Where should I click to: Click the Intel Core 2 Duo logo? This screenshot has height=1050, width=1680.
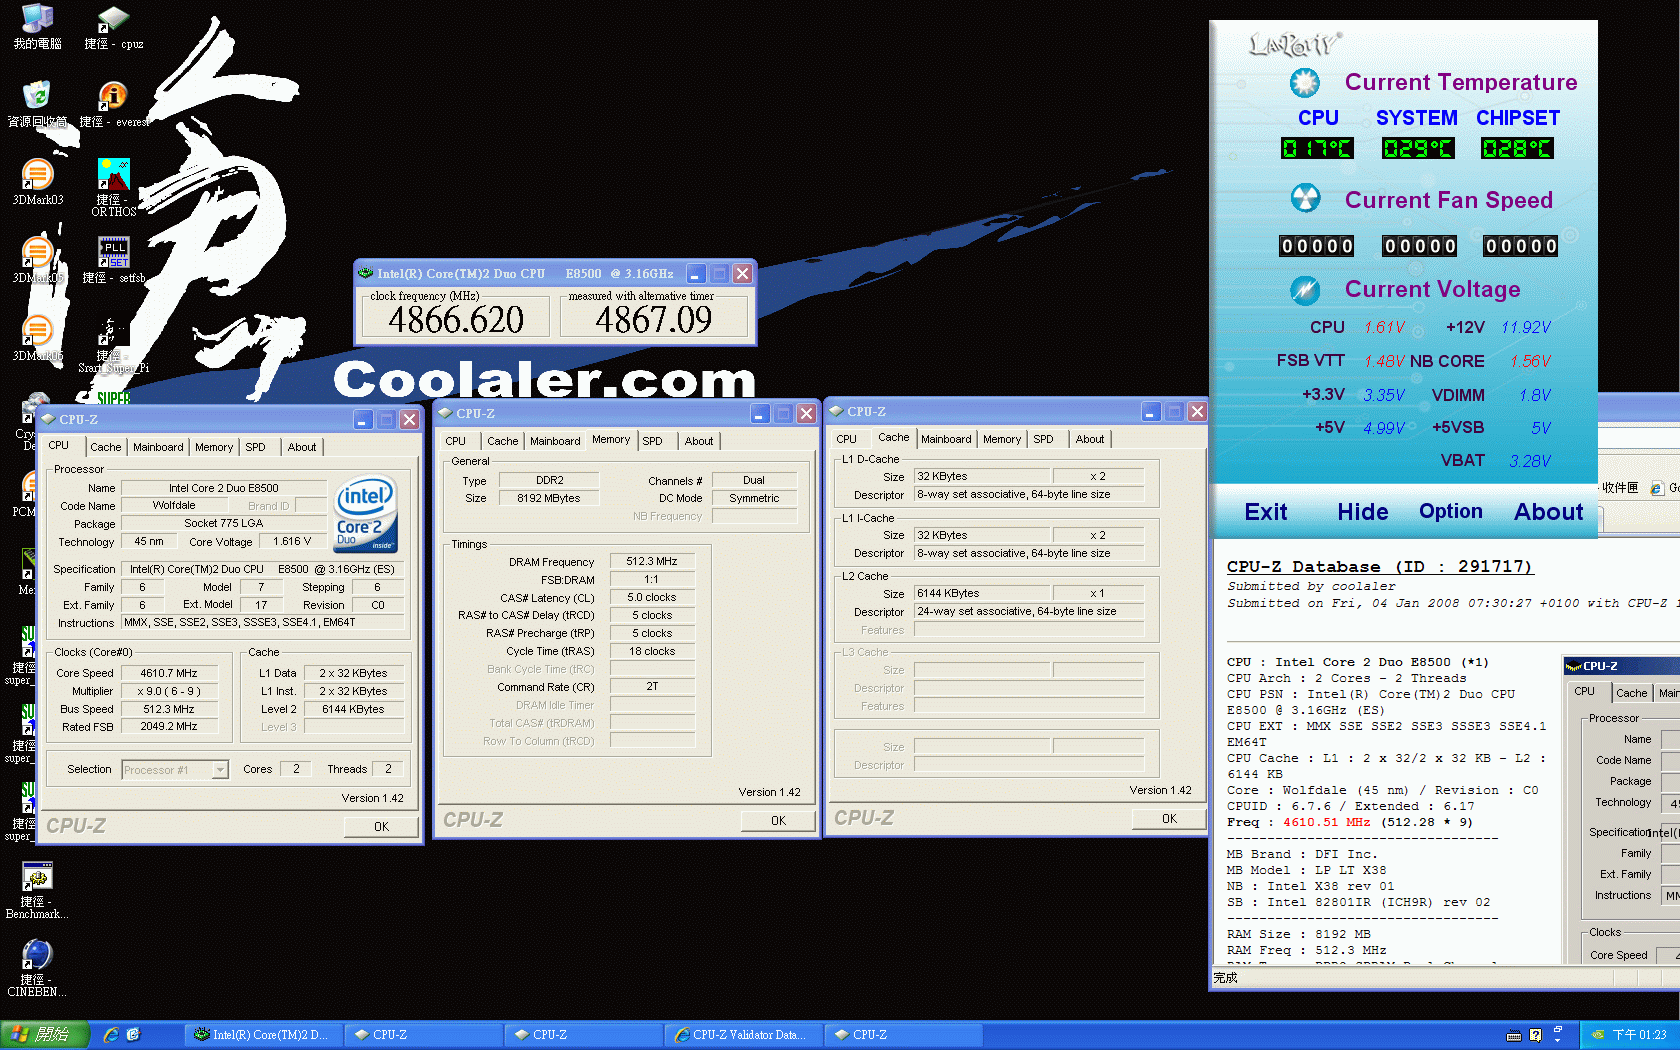[x=366, y=513]
